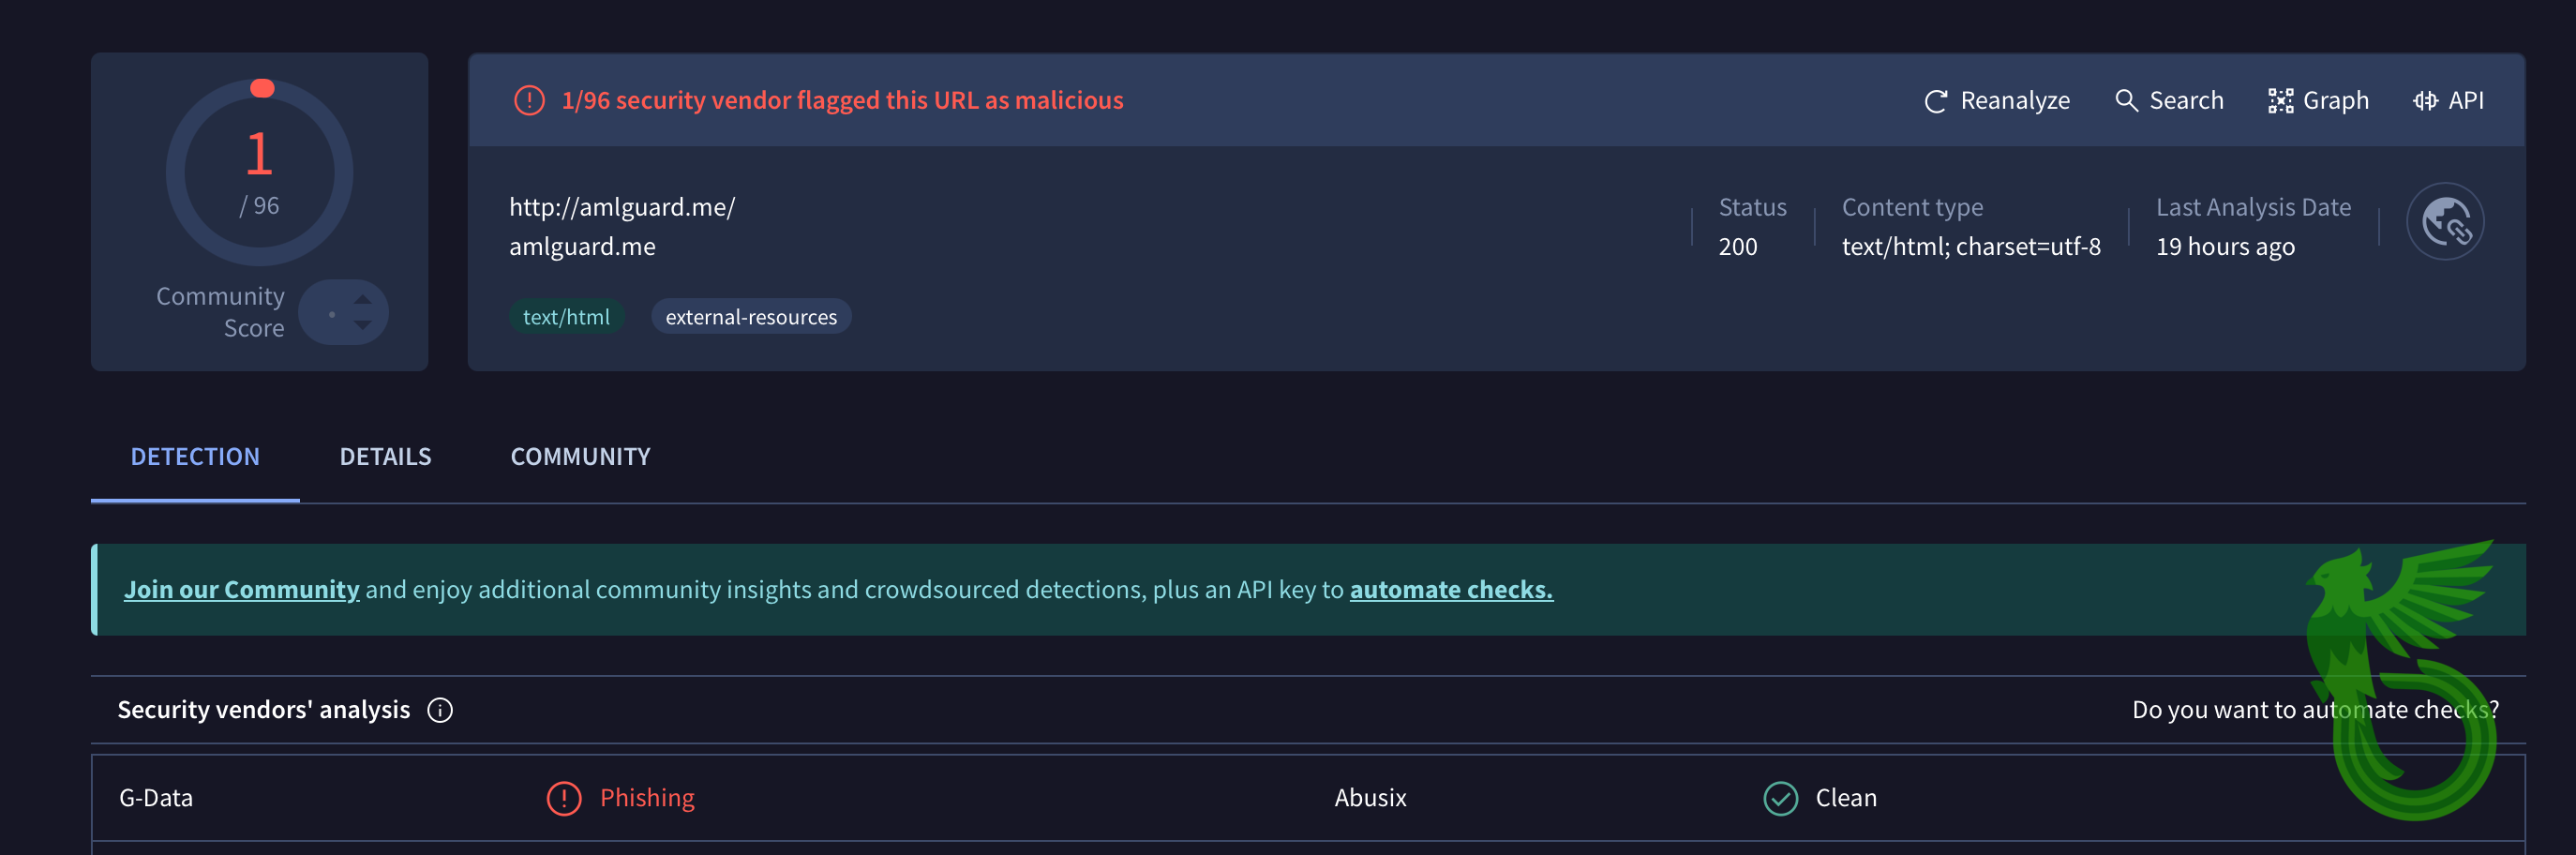This screenshot has width=2576, height=855.
Task: Click the red malicious warning icon
Action: (x=529, y=100)
